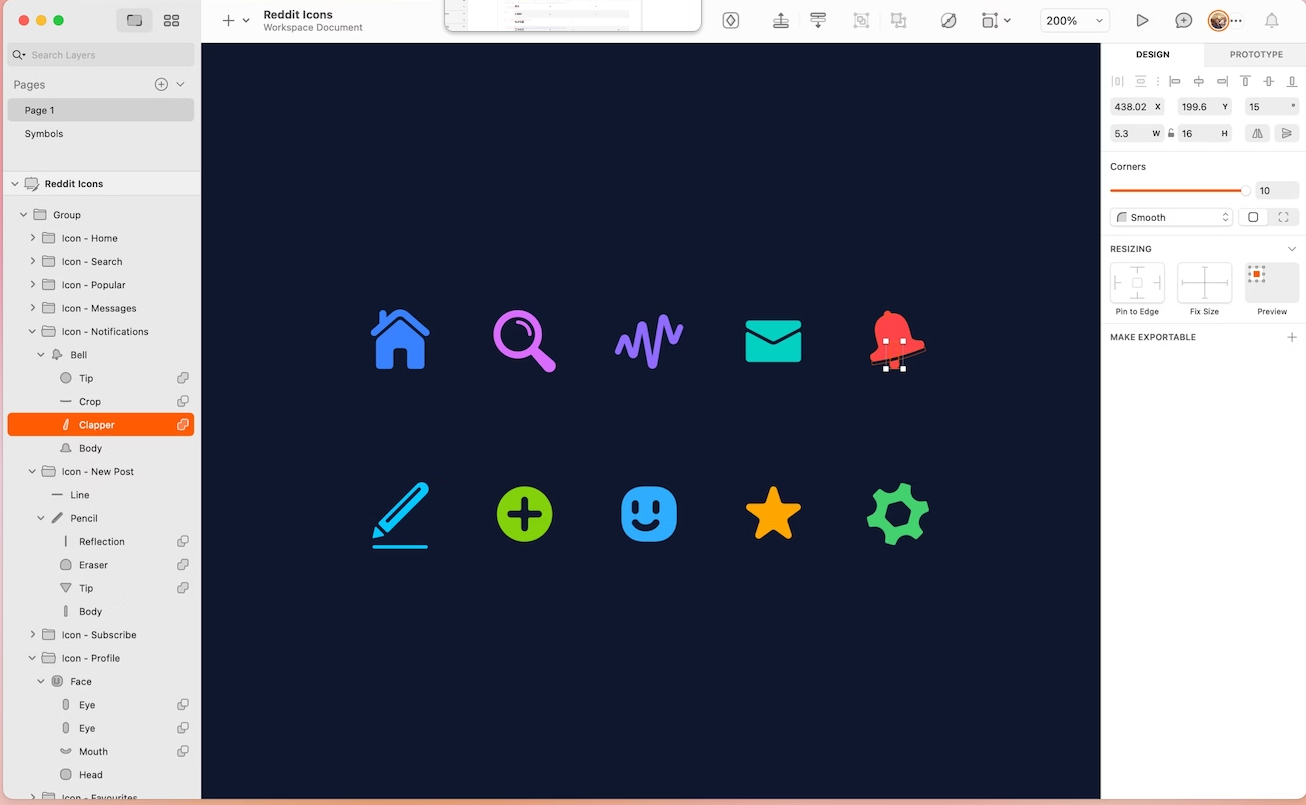Screen dimensions: 1306x805
Task: Collapse the Bell layer group
Action: pos(41,355)
